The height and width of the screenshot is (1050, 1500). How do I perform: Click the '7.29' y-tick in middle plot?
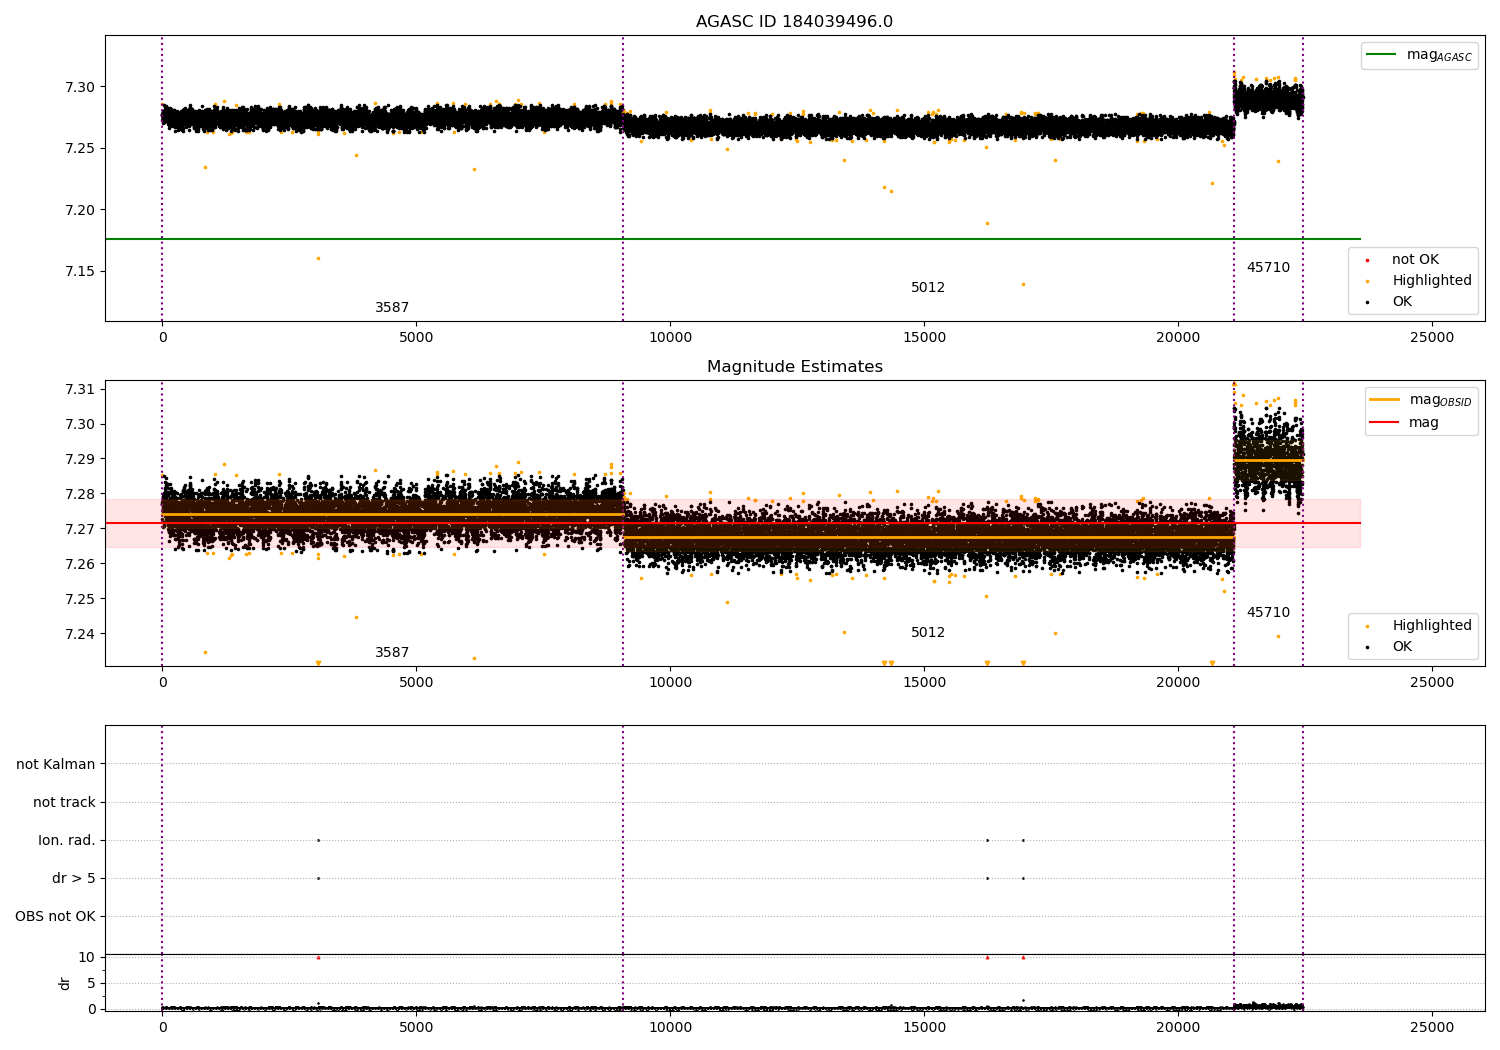tap(80, 459)
